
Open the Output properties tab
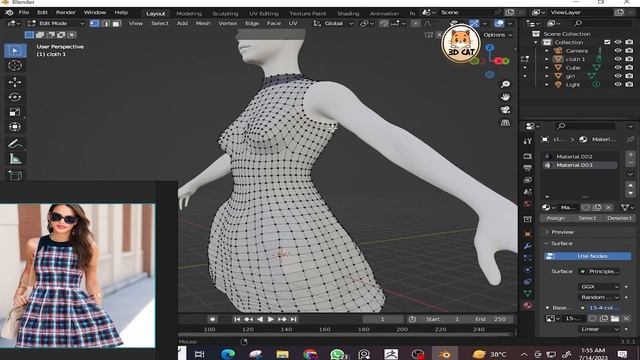[527, 168]
